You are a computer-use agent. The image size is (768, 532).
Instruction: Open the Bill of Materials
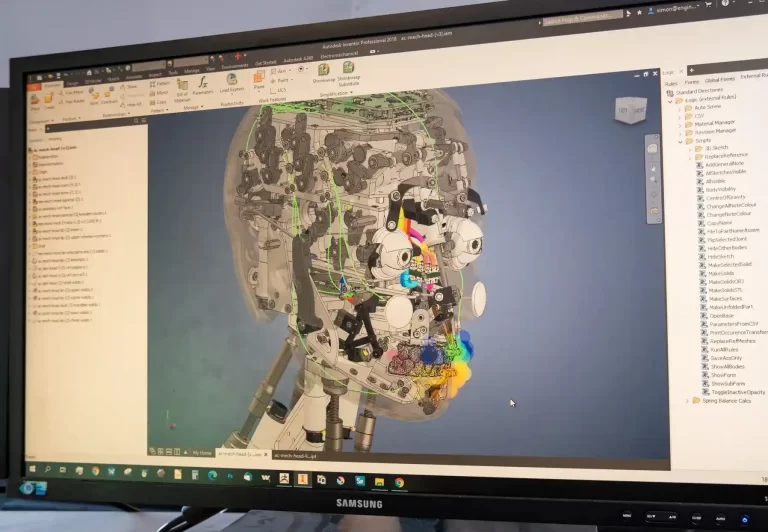(182, 90)
